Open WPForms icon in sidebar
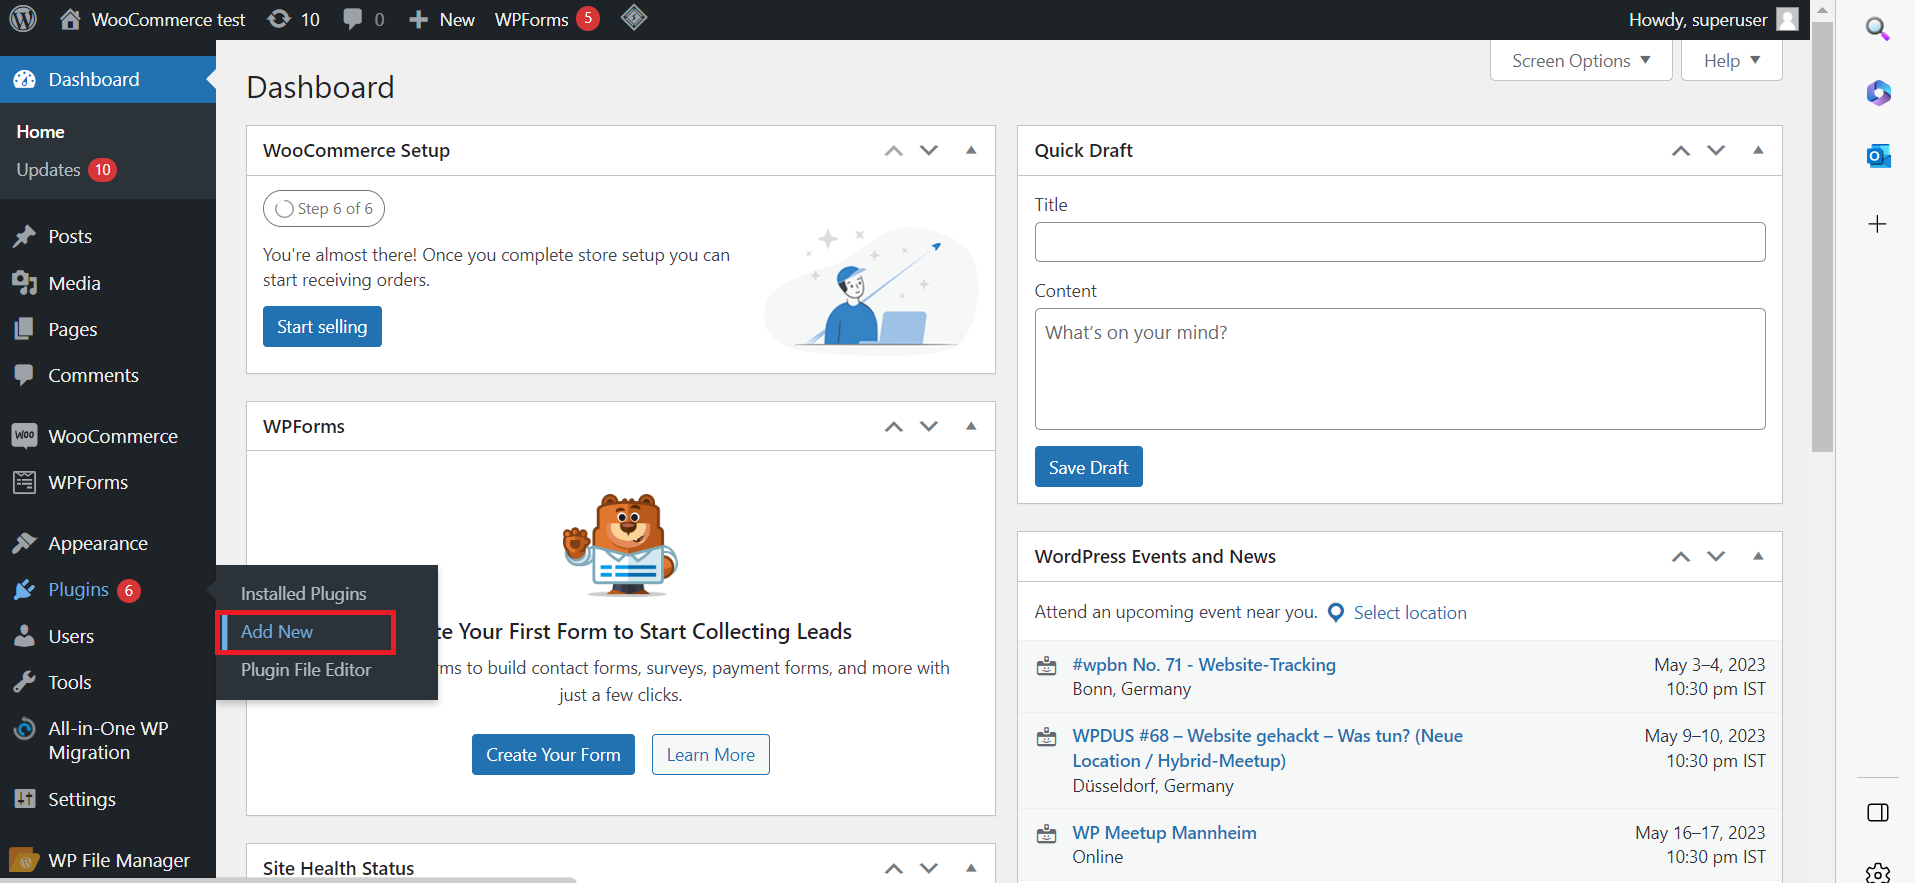Screen dimensions: 1915x883 [x=24, y=482]
